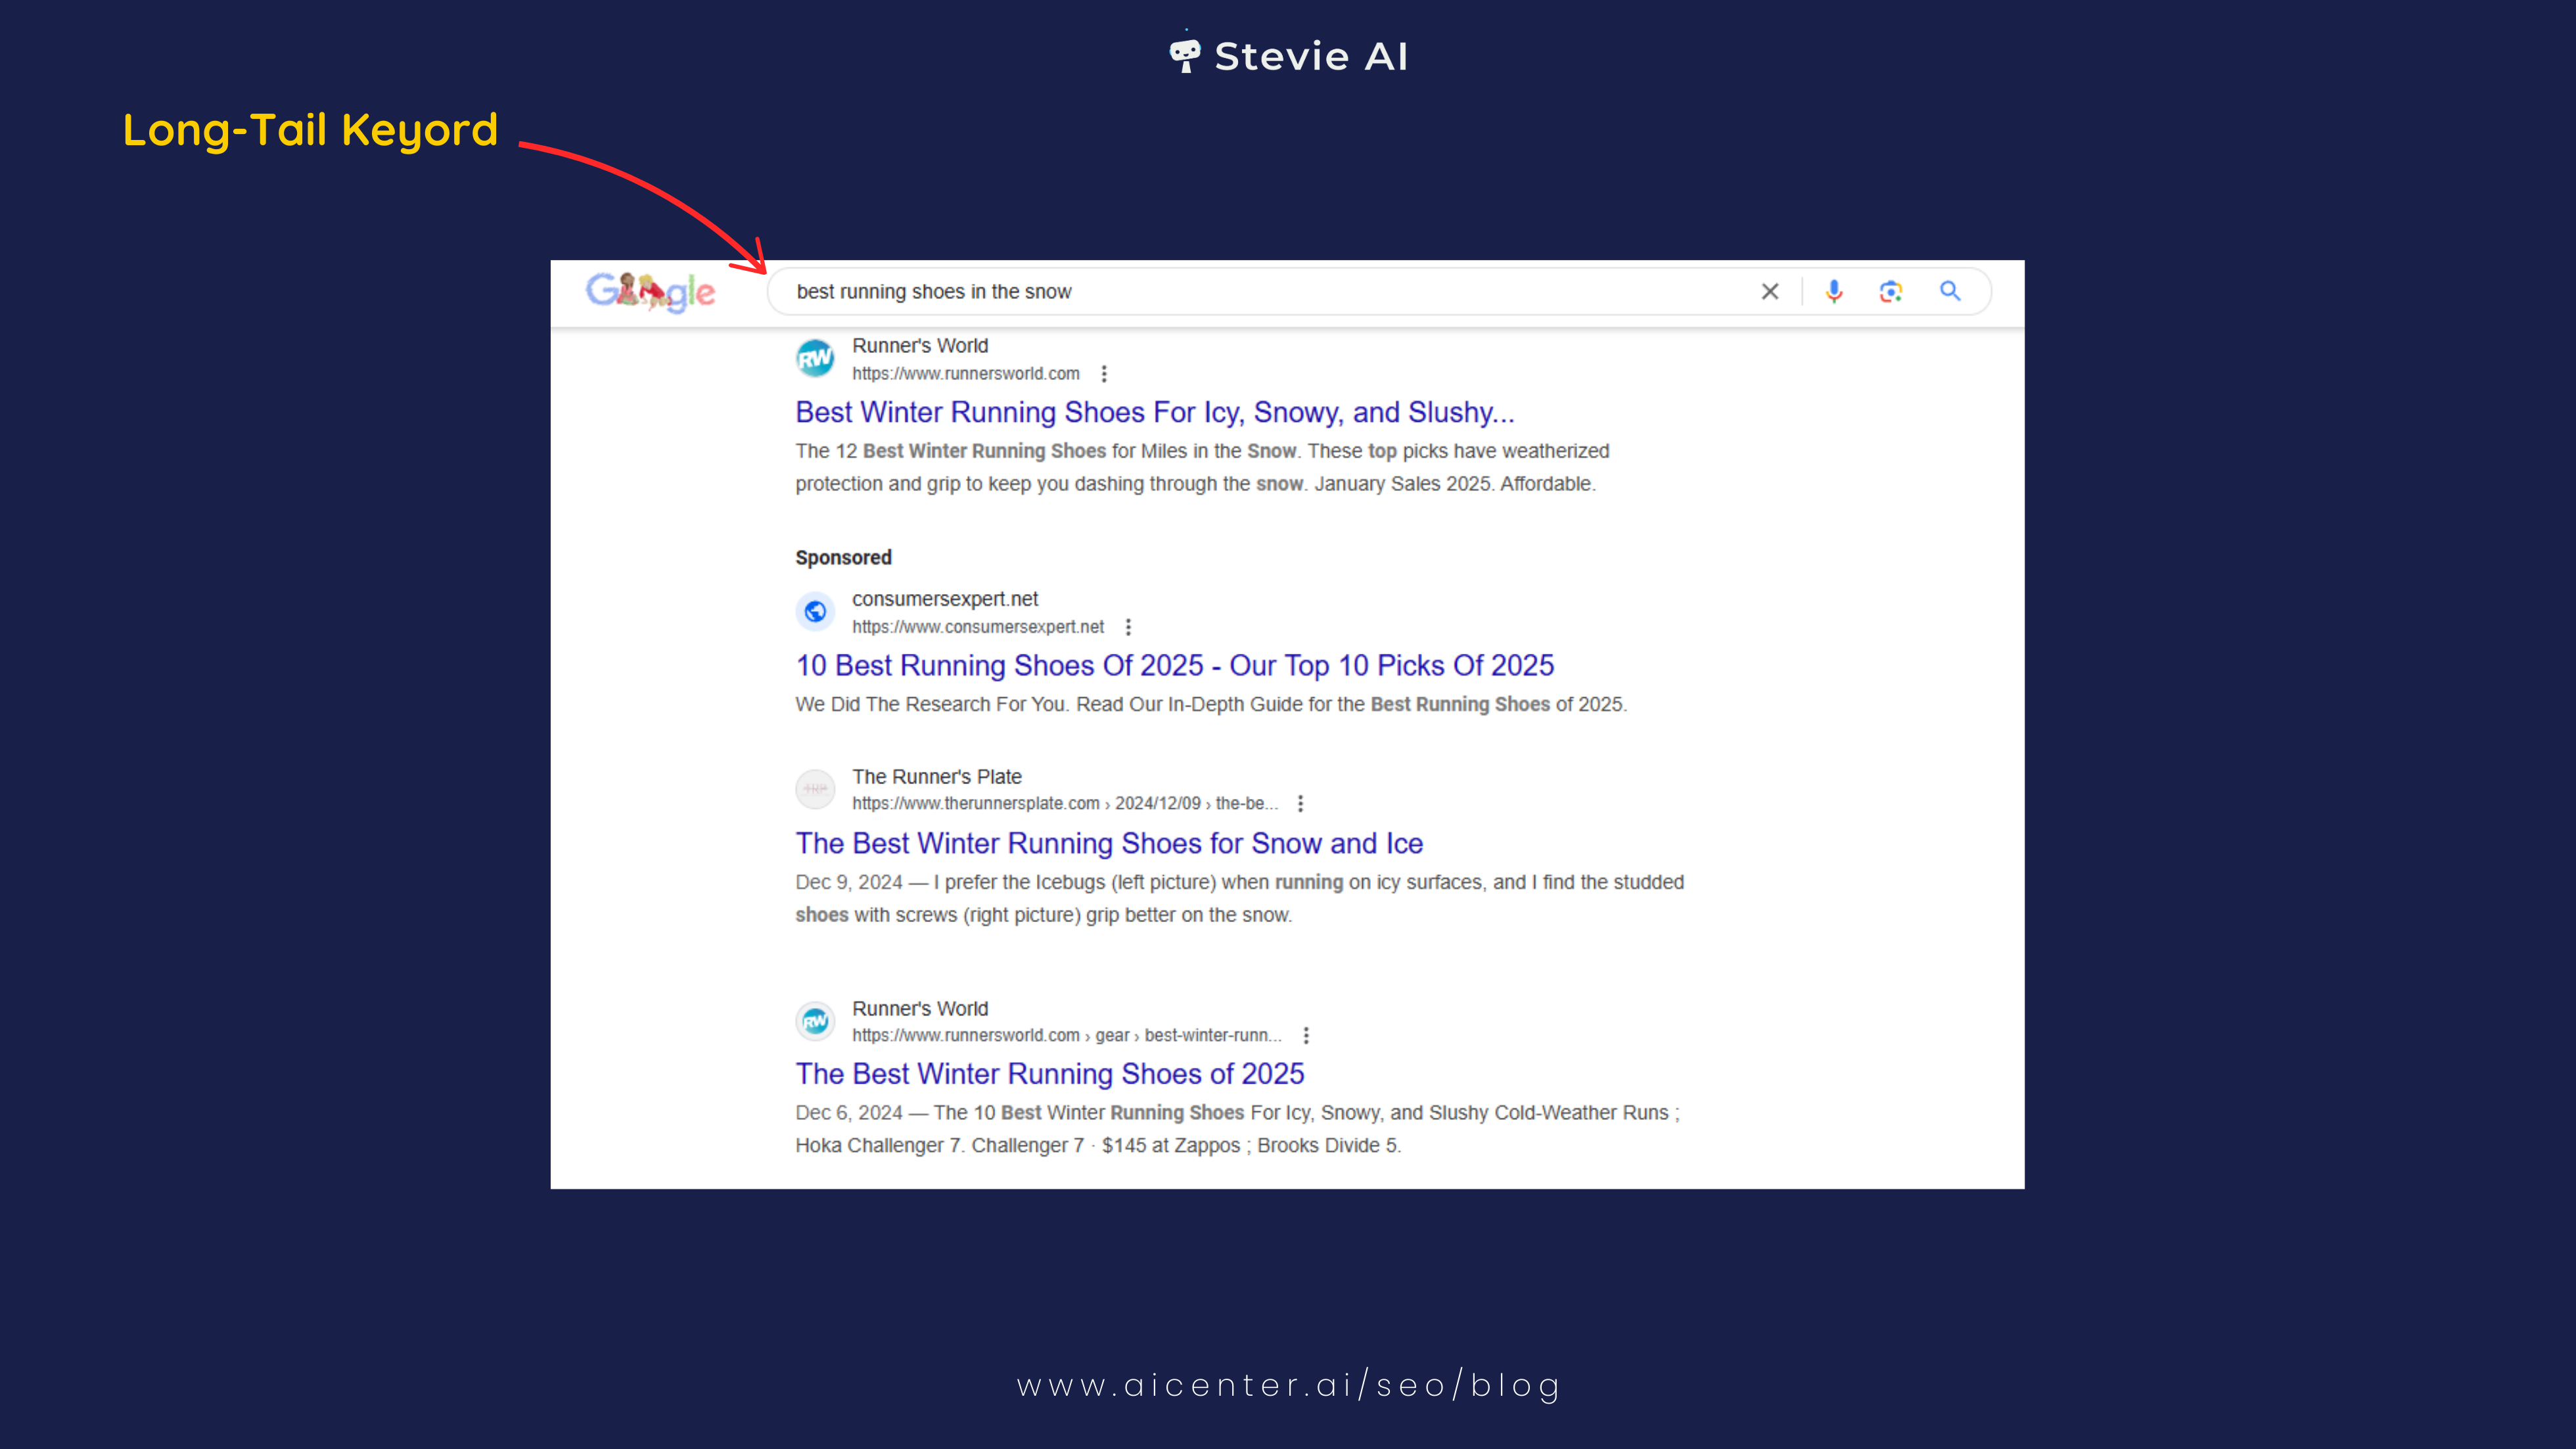This screenshot has height=1449, width=2576.
Task: Open options for the first Runner's World result
Action: point(1104,374)
